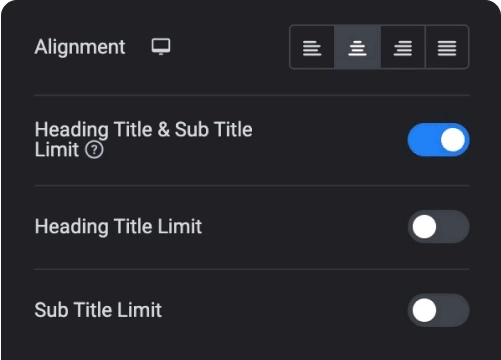Image resolution: width=501 pixels, height=360 pixels.
Task: Choose the center alignment icon
Action: tap(357, 47)
